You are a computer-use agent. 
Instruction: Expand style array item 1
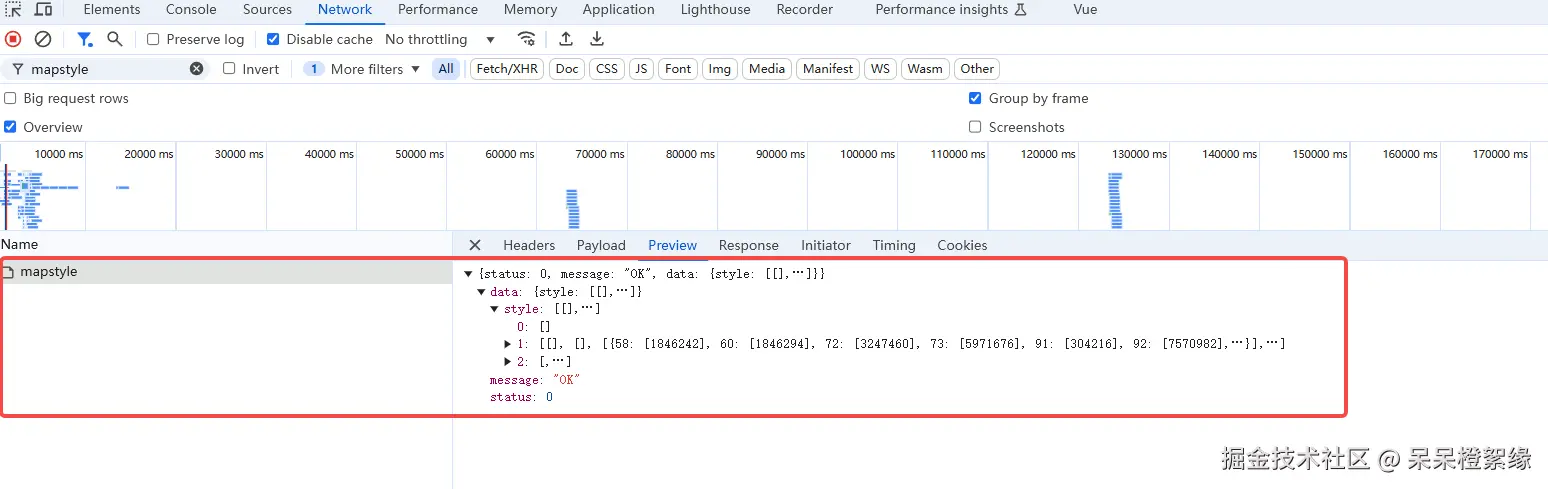(508, 344)
